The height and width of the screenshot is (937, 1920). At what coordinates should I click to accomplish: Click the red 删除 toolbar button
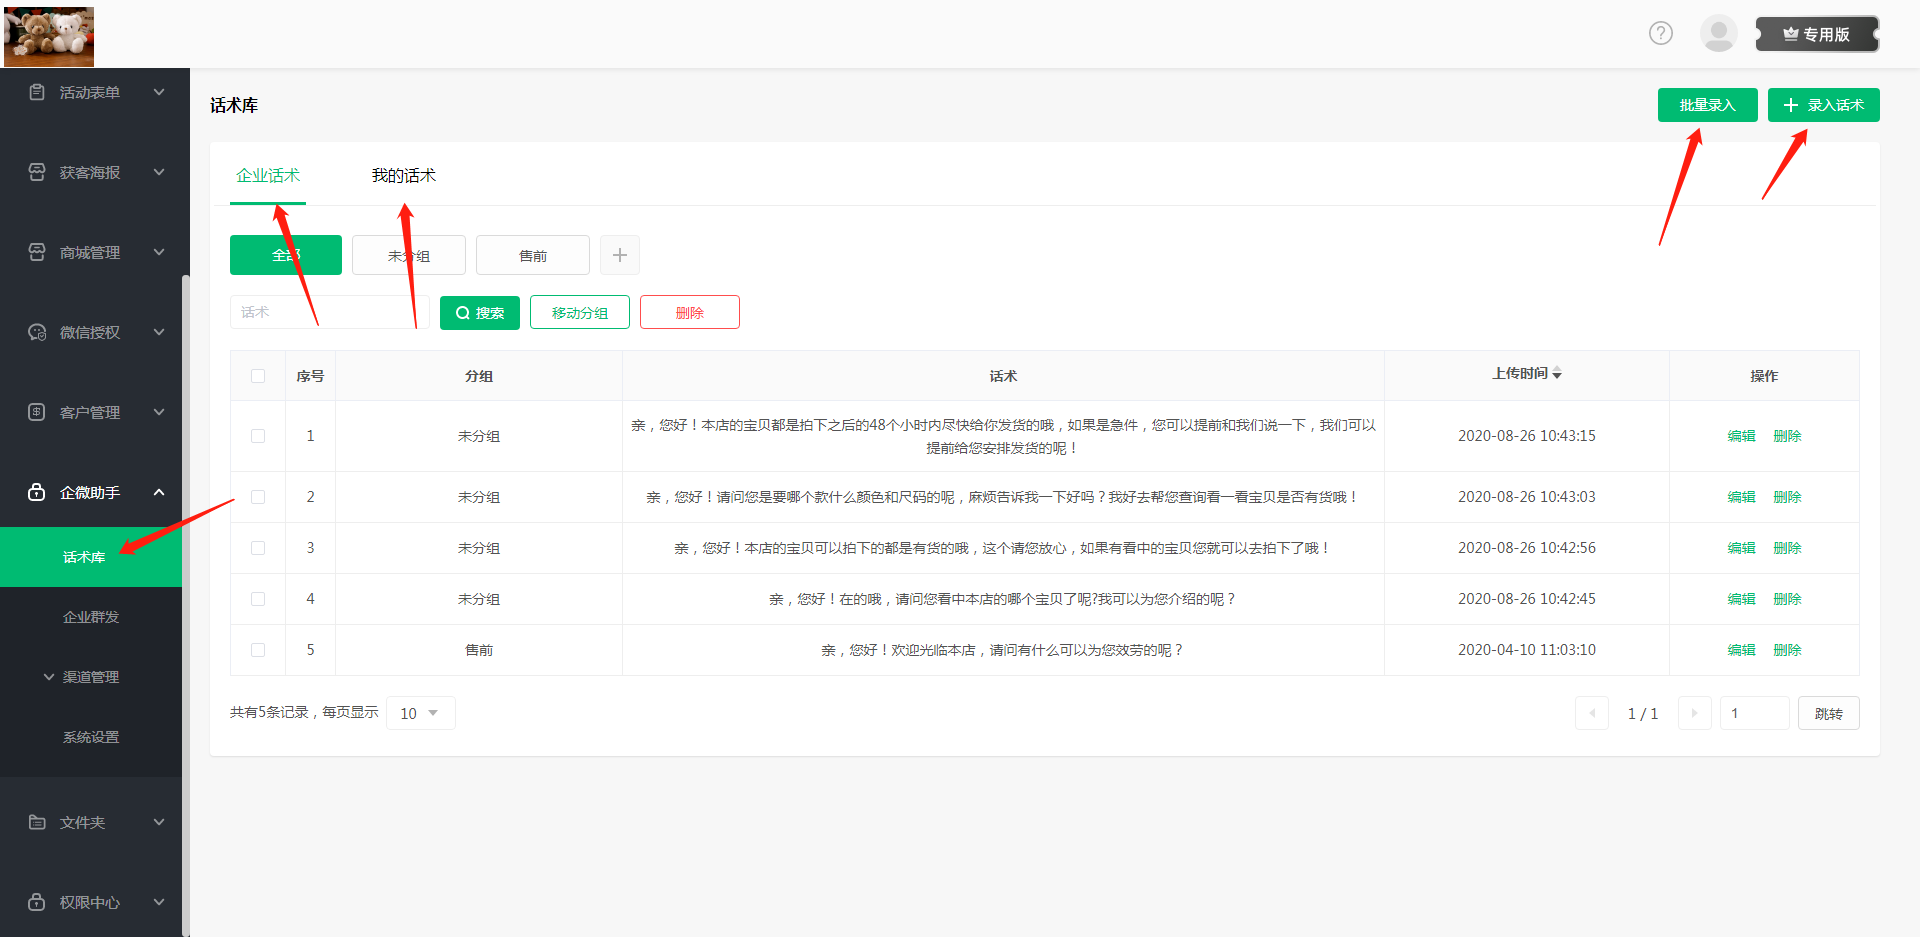[x=690, y=312]
